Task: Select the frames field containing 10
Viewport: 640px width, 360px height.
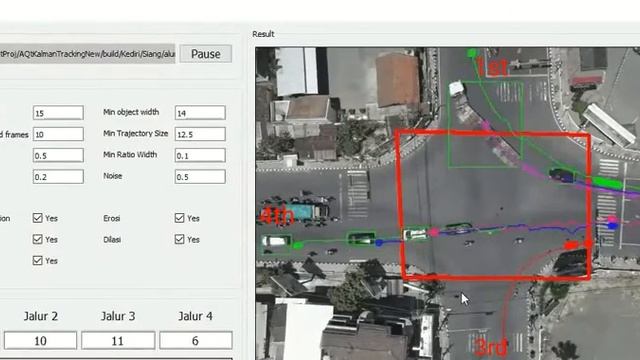Action: pos(58,134)
